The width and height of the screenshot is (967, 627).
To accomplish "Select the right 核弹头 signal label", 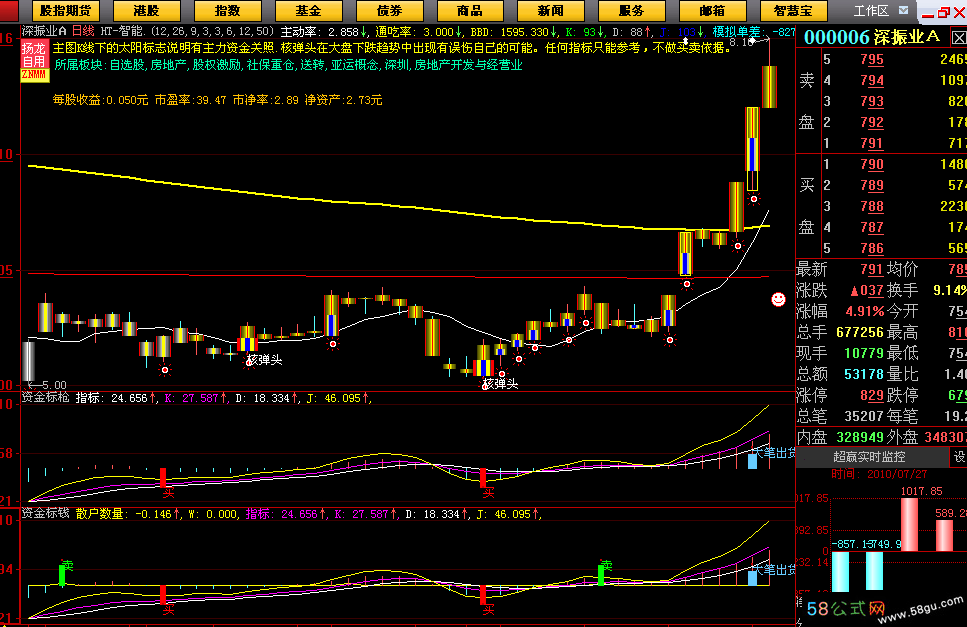I will [x=500, y=384].
